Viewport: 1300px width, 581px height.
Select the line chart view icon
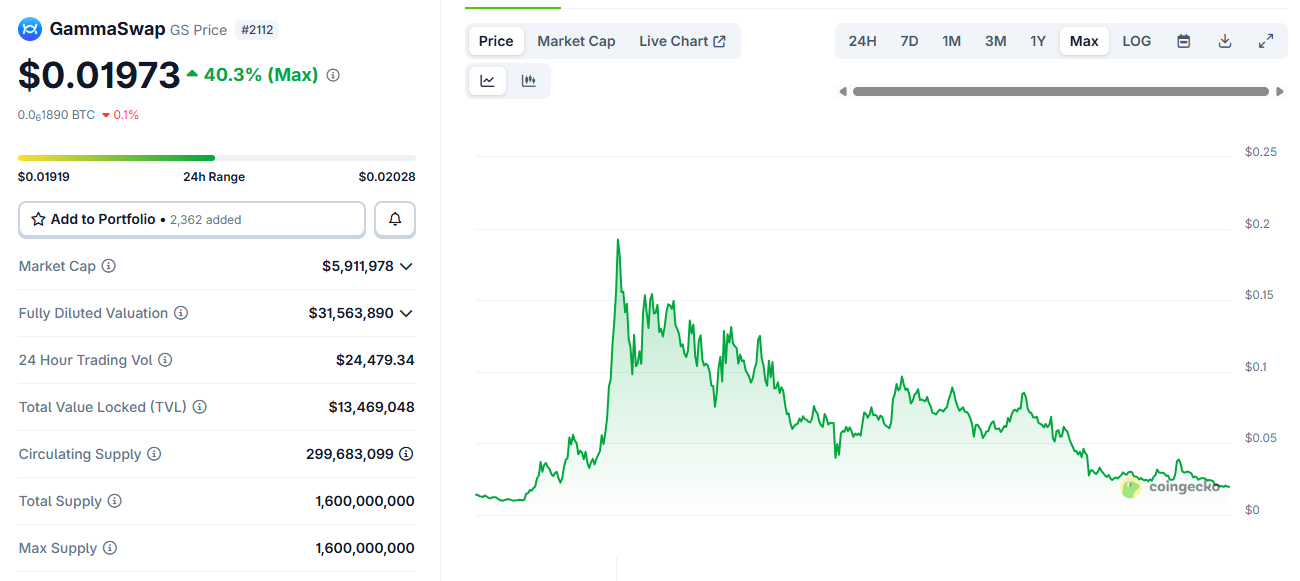pyautogui.click(x=488, y=81)
